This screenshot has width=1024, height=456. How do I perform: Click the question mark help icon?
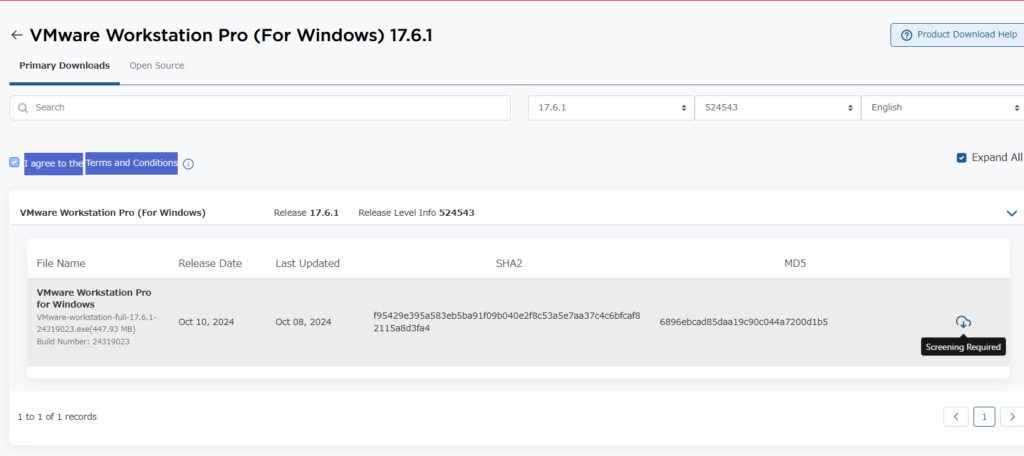pos(907,35)
